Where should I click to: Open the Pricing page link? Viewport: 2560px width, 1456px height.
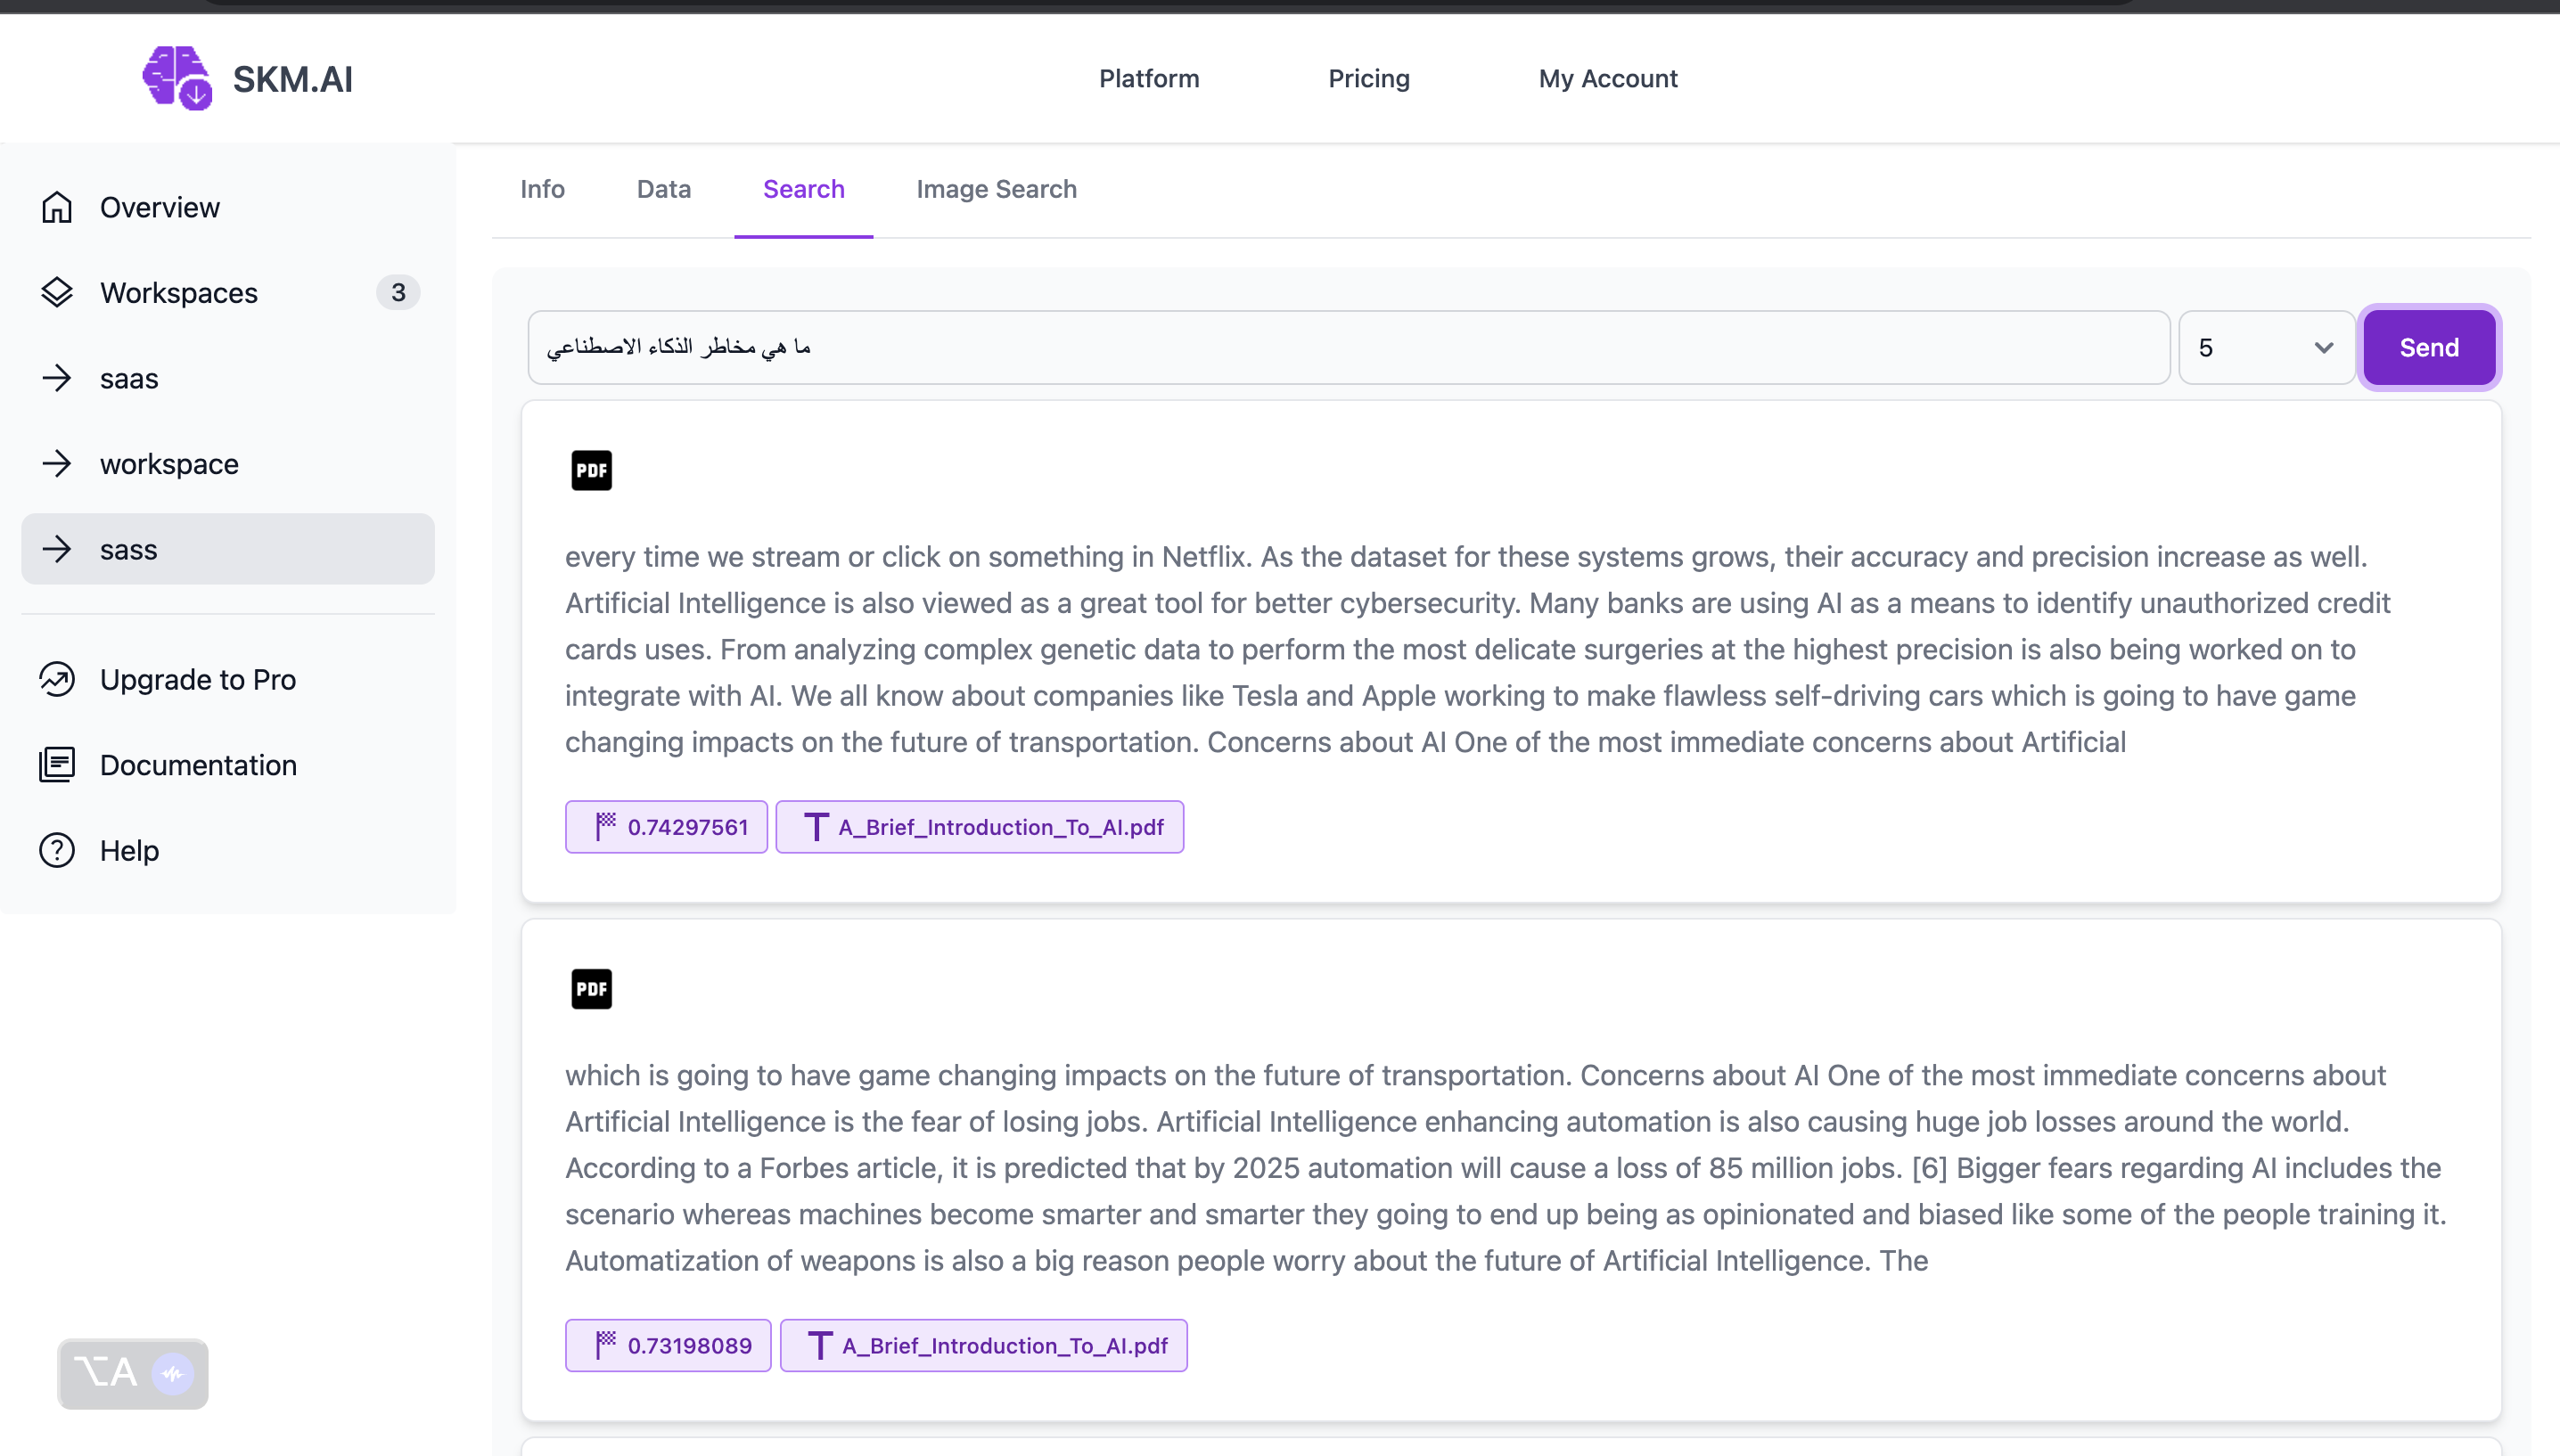[x=1368, y=78]
